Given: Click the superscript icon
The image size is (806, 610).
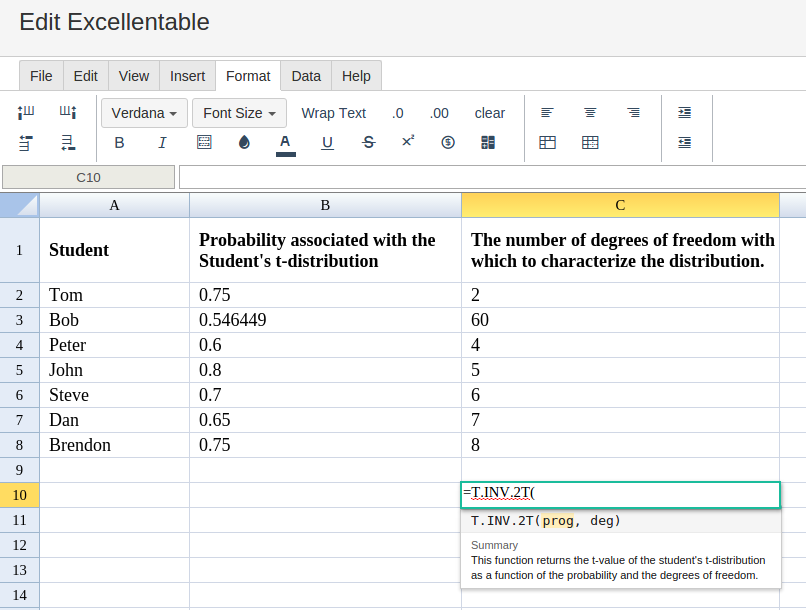Looking at the screenshot, I should point(408,142).
